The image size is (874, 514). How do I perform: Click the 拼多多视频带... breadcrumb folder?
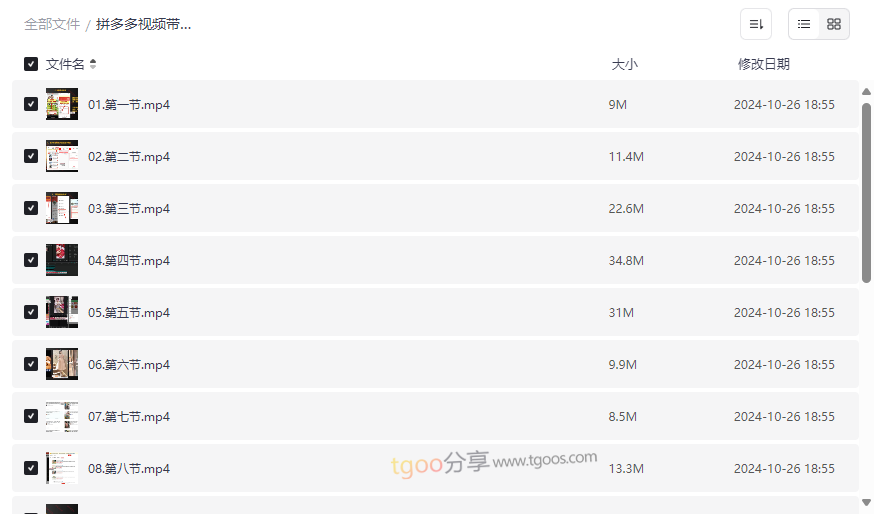pos(144,24)
